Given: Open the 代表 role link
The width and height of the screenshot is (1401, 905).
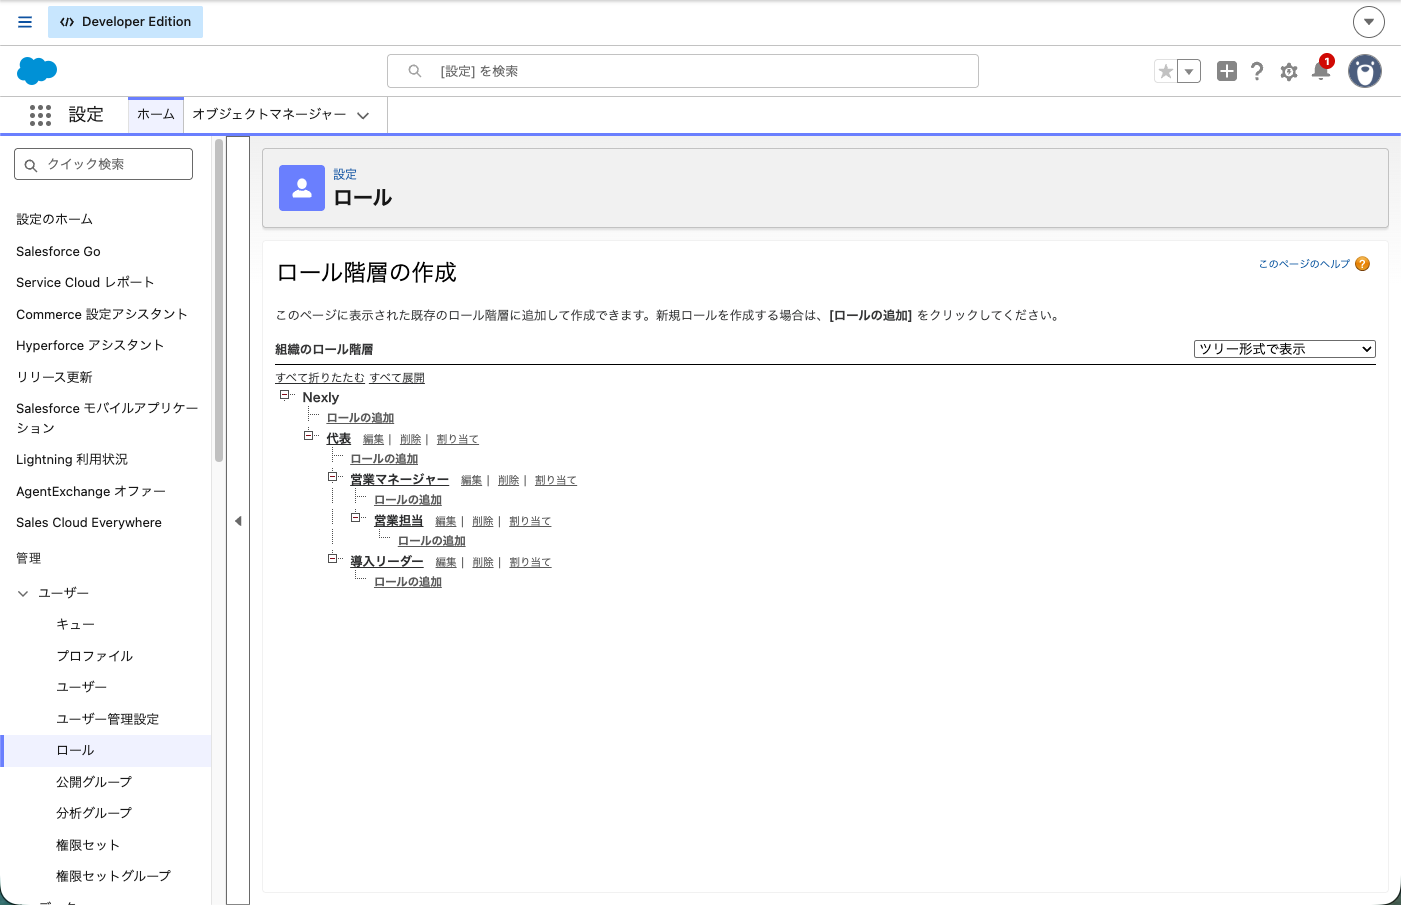Looking at the screenshot, I should click(x=338, y=439).
